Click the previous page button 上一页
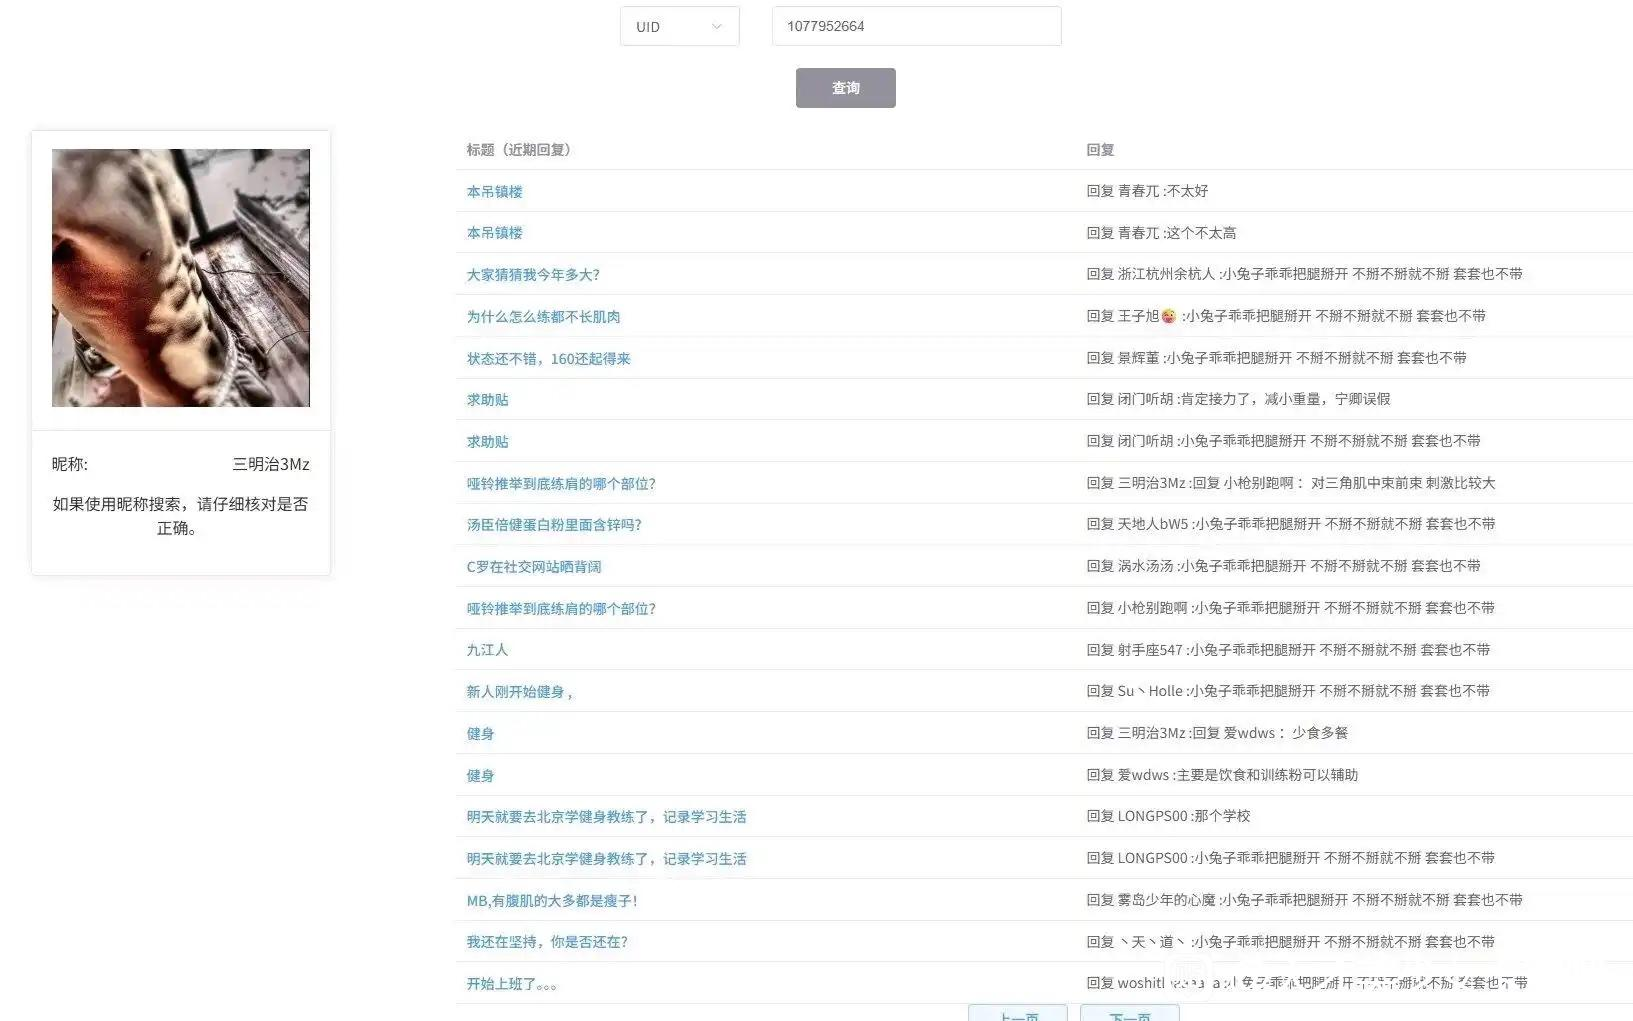The height and width of the screenshot is (1021, 1633). (x=1018, y=1013)
